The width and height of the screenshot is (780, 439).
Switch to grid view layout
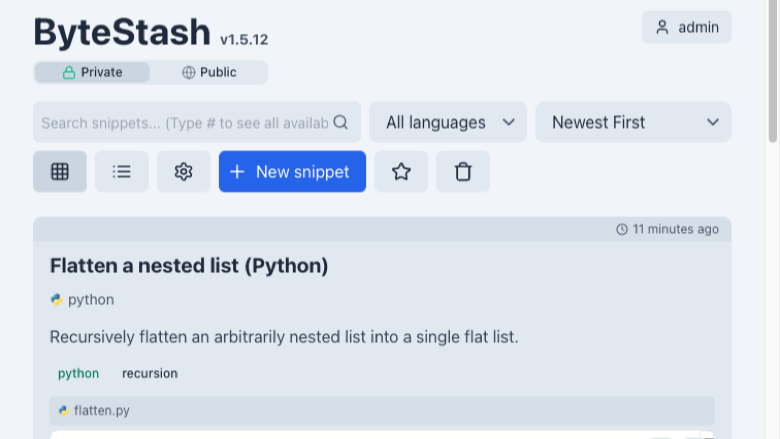coord(60,172)
